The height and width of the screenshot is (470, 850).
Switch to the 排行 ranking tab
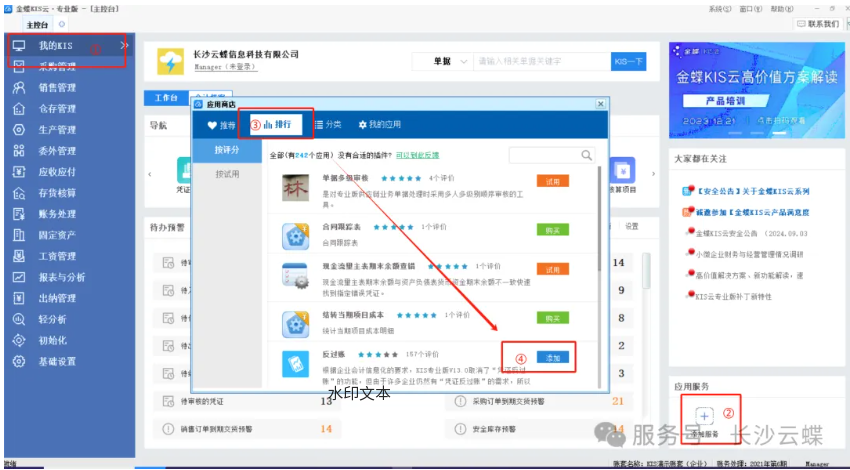278,124
